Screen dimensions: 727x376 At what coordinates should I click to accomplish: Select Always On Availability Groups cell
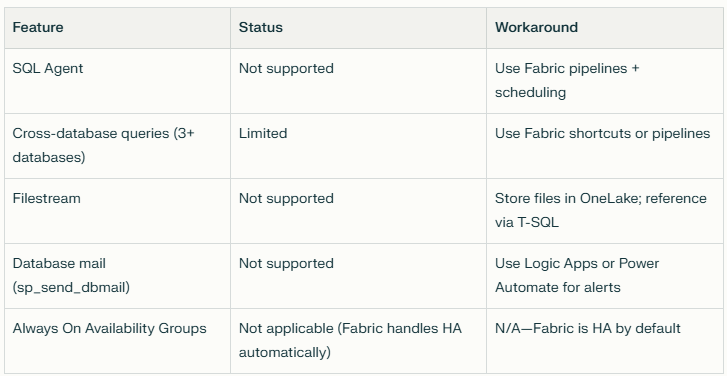[117, 341]
